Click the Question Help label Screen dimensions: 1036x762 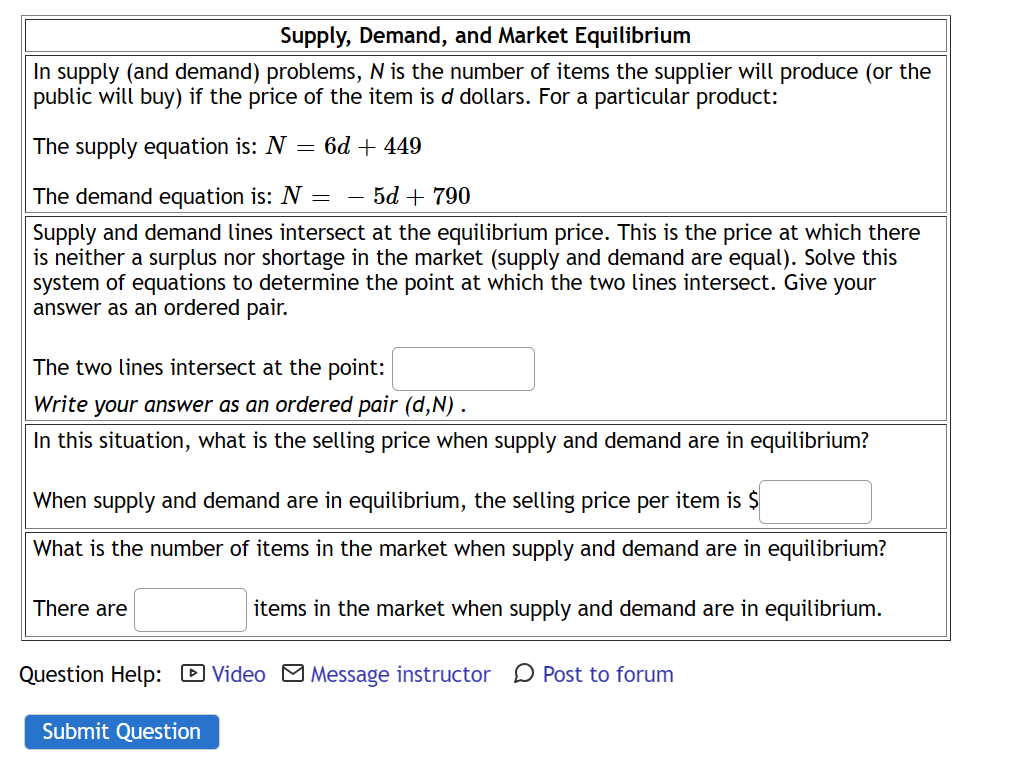pyautogui.click(x=90, y=674)
